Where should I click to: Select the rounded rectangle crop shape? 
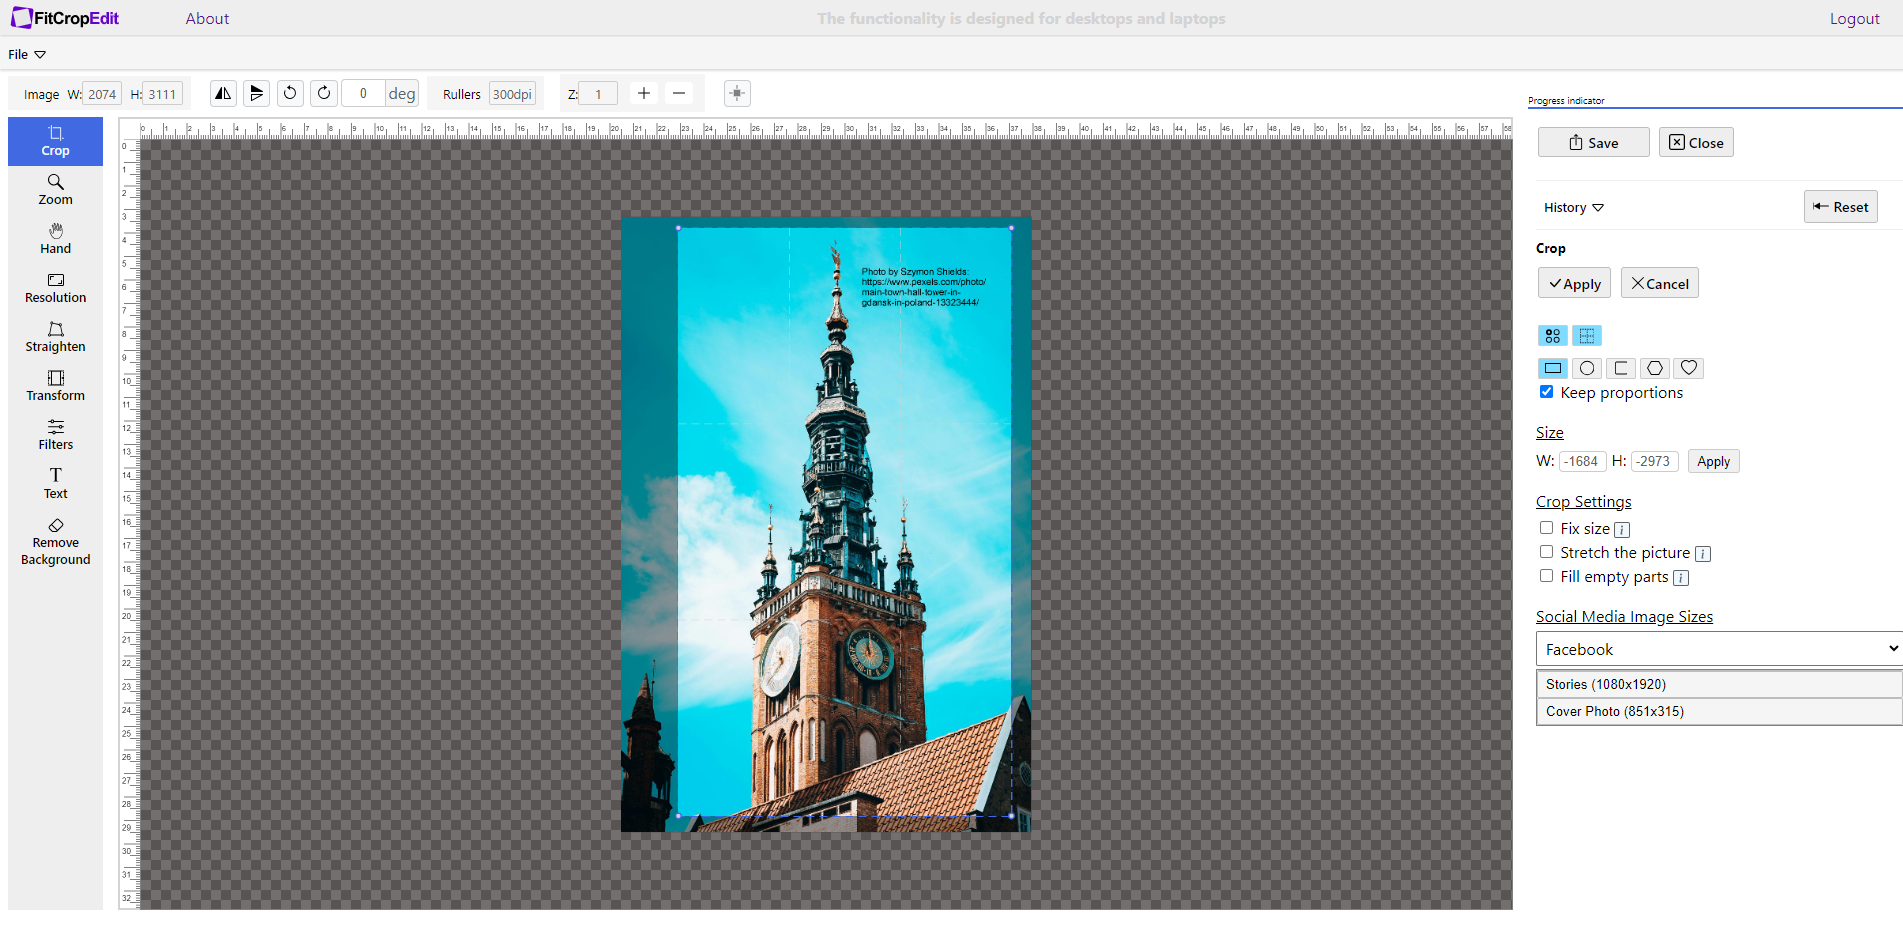point(1621,368)
